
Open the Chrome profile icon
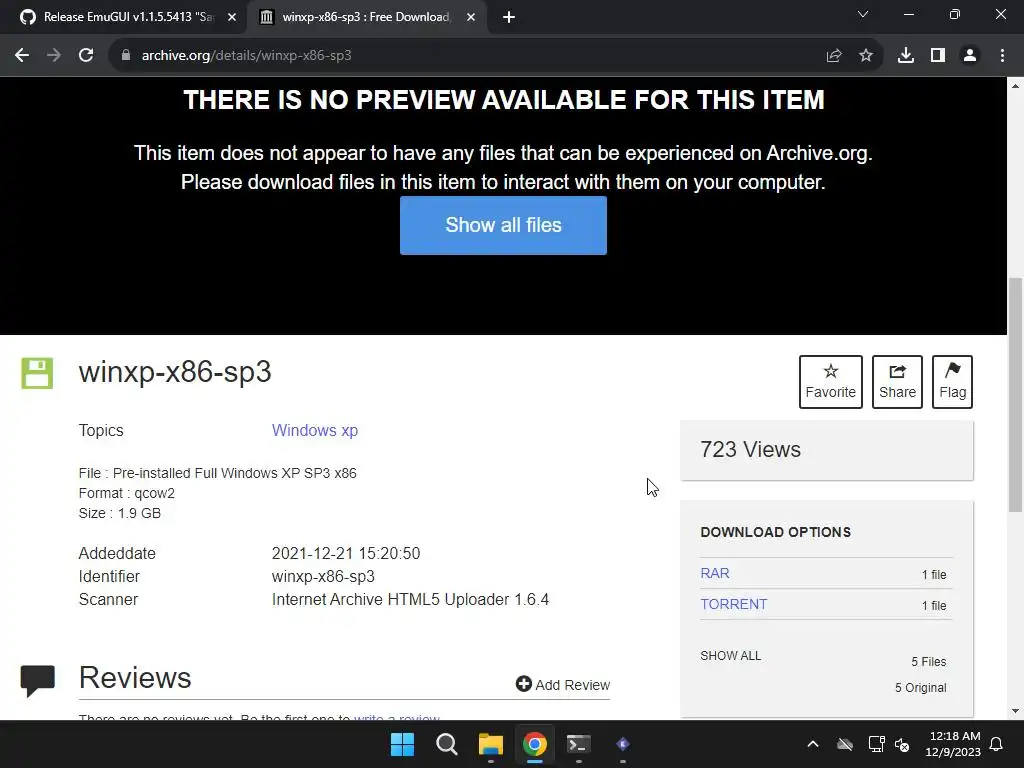[x=970, y=56]
